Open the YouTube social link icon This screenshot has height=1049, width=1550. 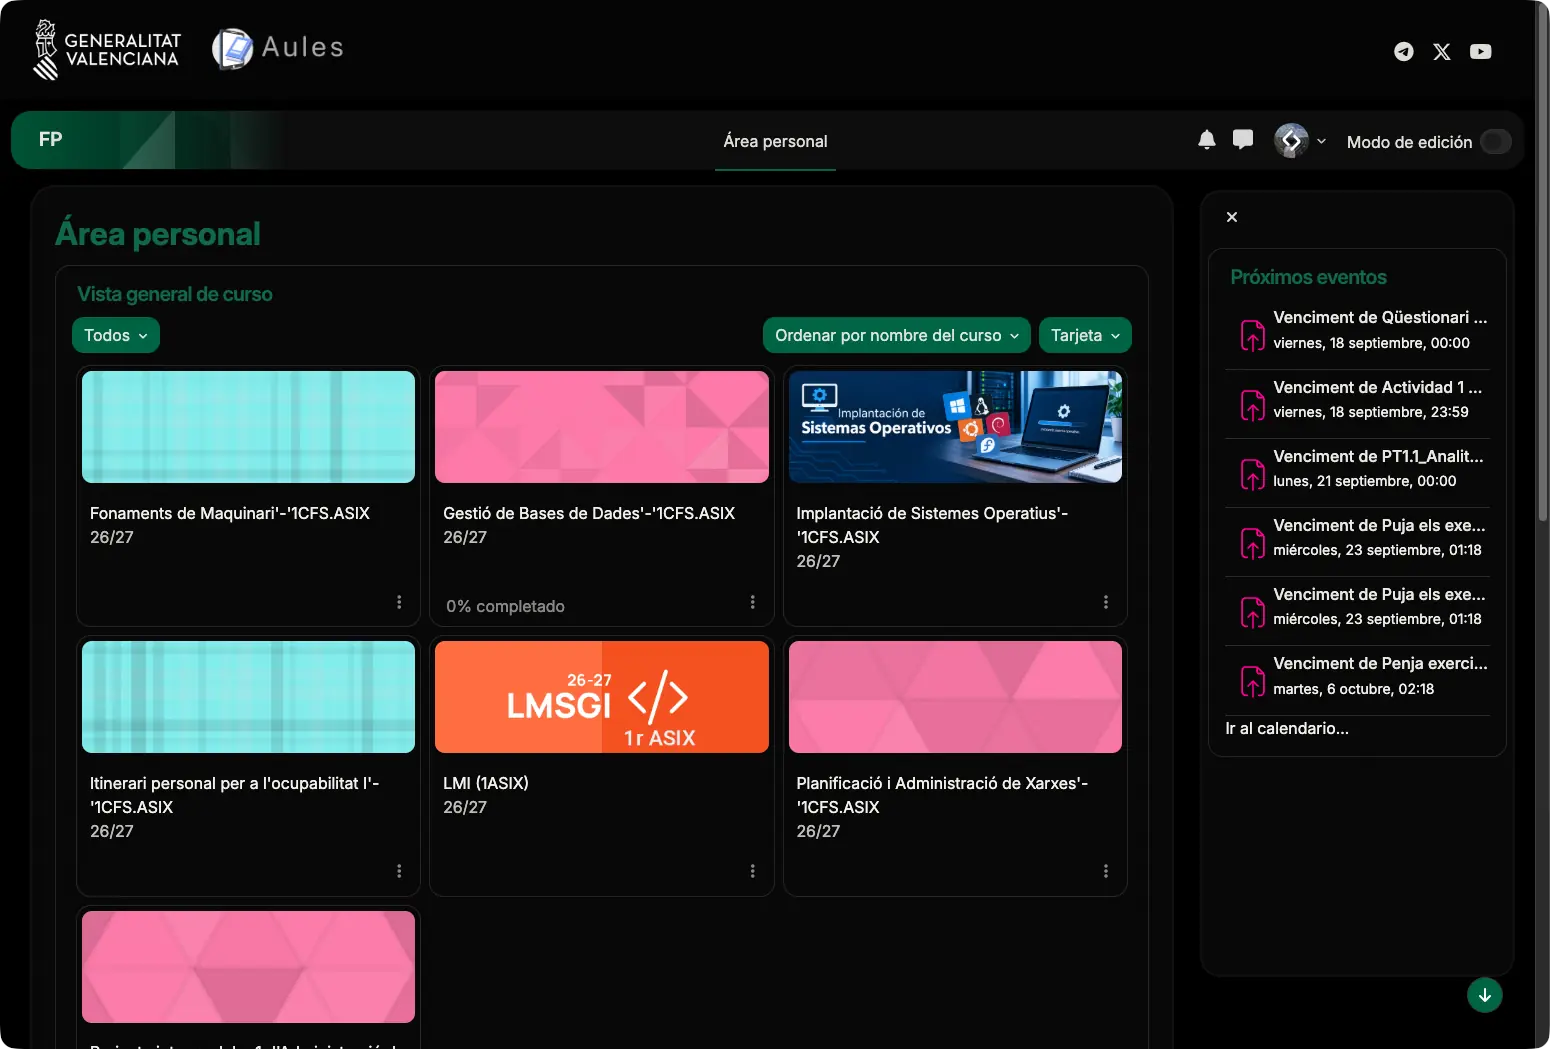pyautogui.click(x=1481, y=51)
